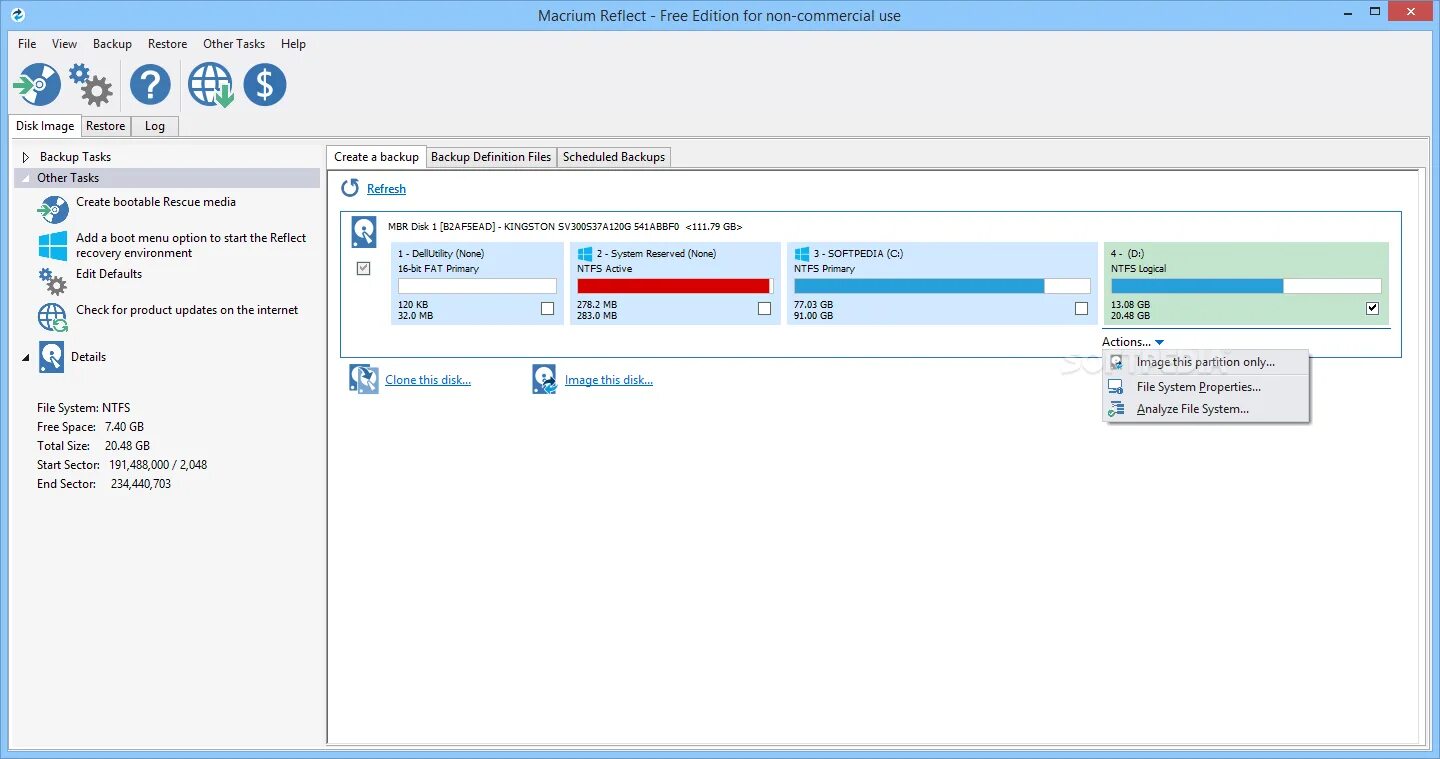1440x759 pixels.
Task: Click the blue help question mark icon
Action: click(150, 85)
